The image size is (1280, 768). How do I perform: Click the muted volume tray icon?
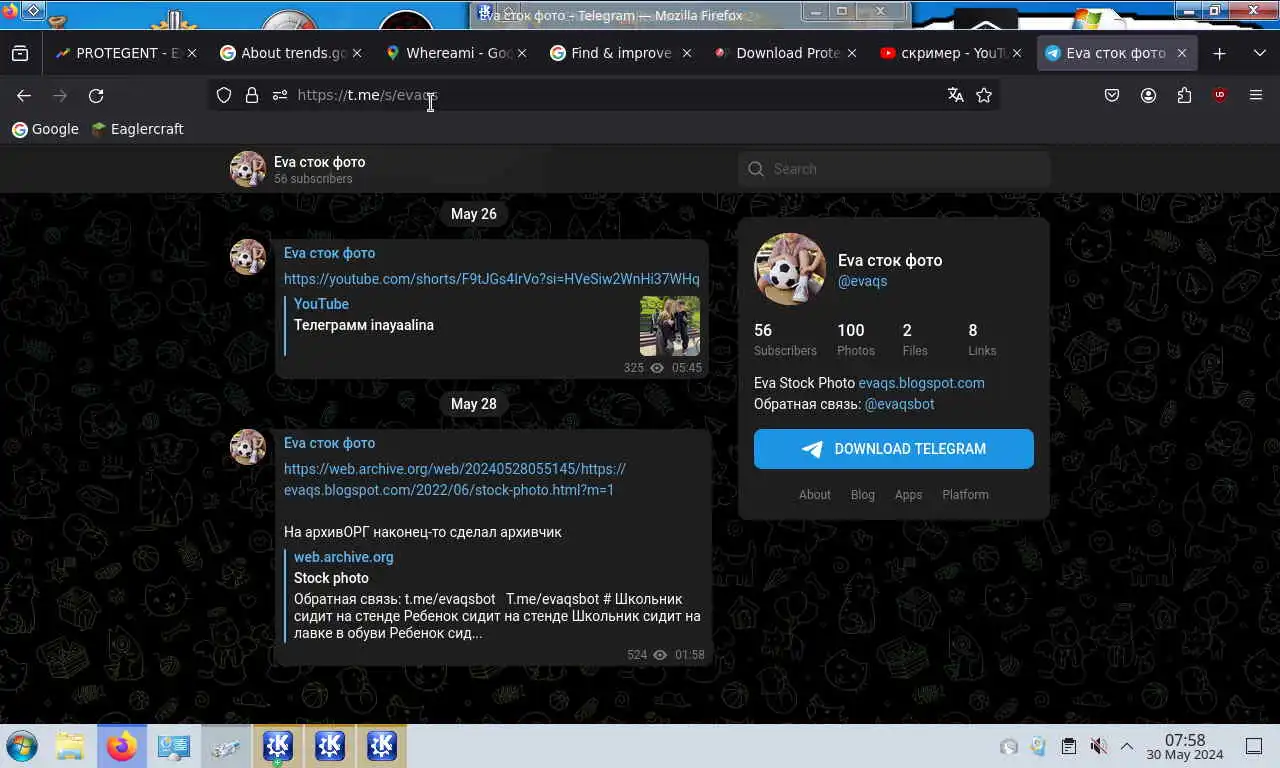(1098, 746)
